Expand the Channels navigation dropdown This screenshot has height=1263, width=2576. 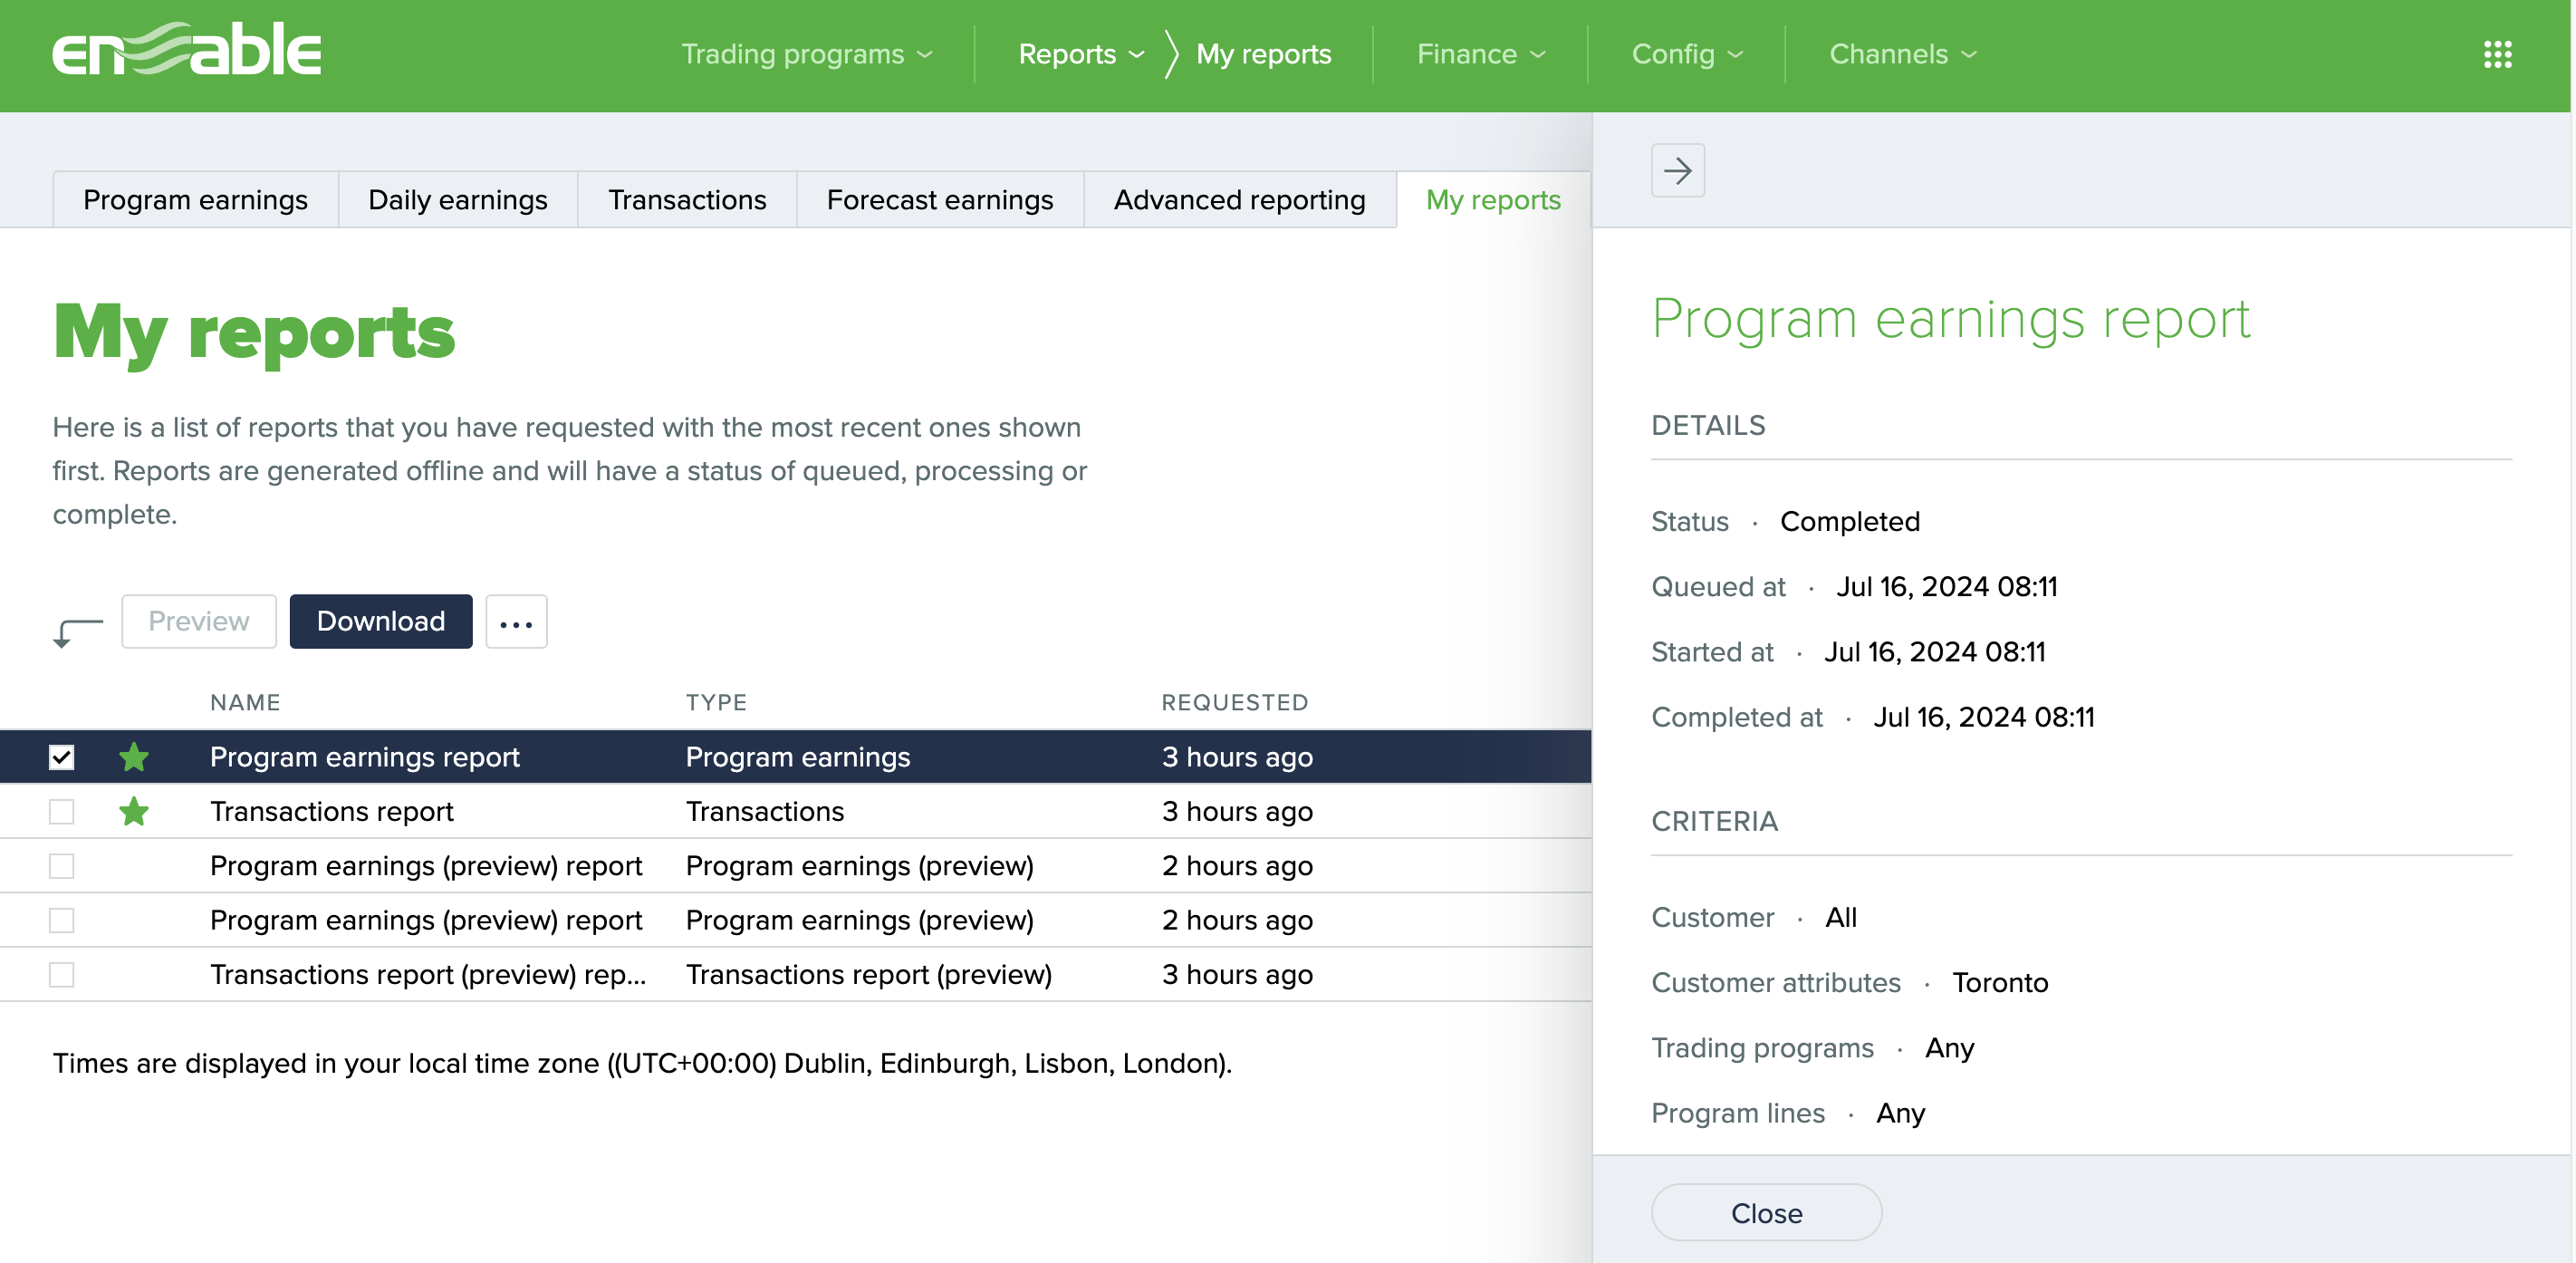point(1902,54)
